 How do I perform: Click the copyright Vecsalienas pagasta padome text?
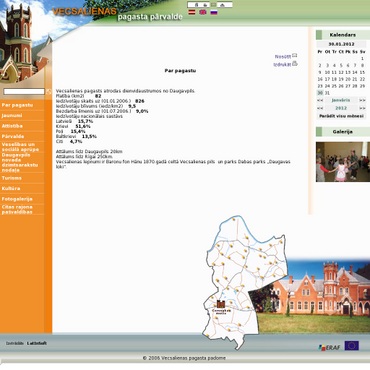(184, 358)
